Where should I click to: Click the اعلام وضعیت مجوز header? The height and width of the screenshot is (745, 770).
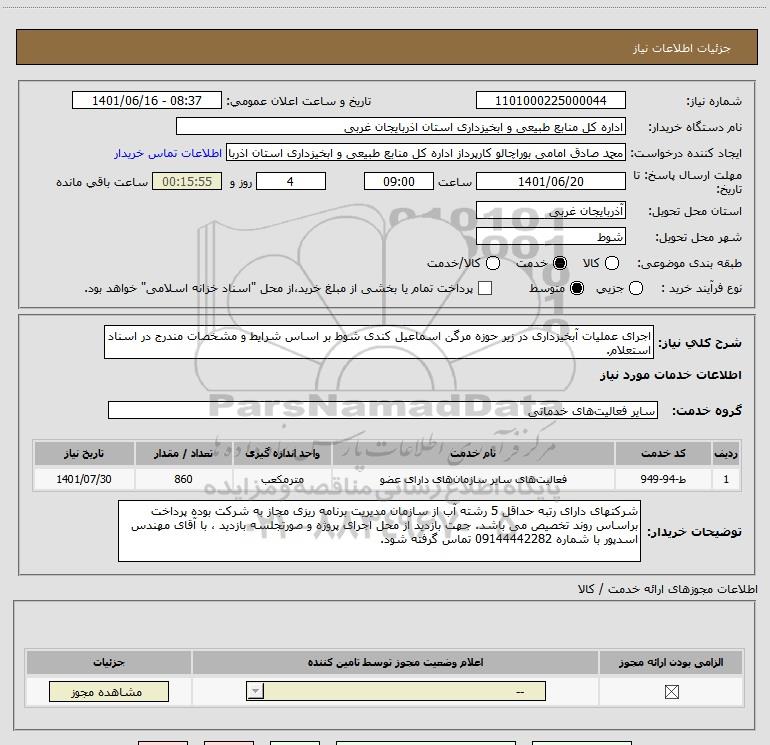click(x=395, y=662)
